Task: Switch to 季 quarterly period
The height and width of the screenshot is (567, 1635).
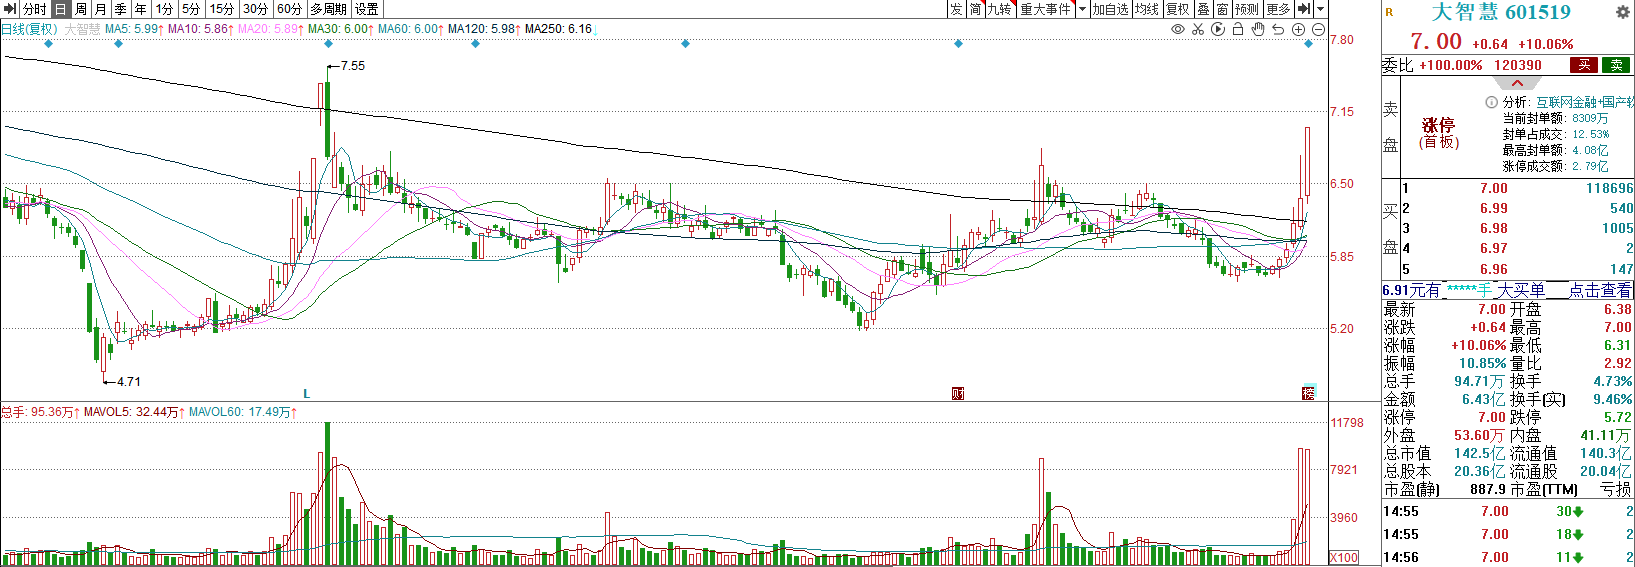Action: 120,9
